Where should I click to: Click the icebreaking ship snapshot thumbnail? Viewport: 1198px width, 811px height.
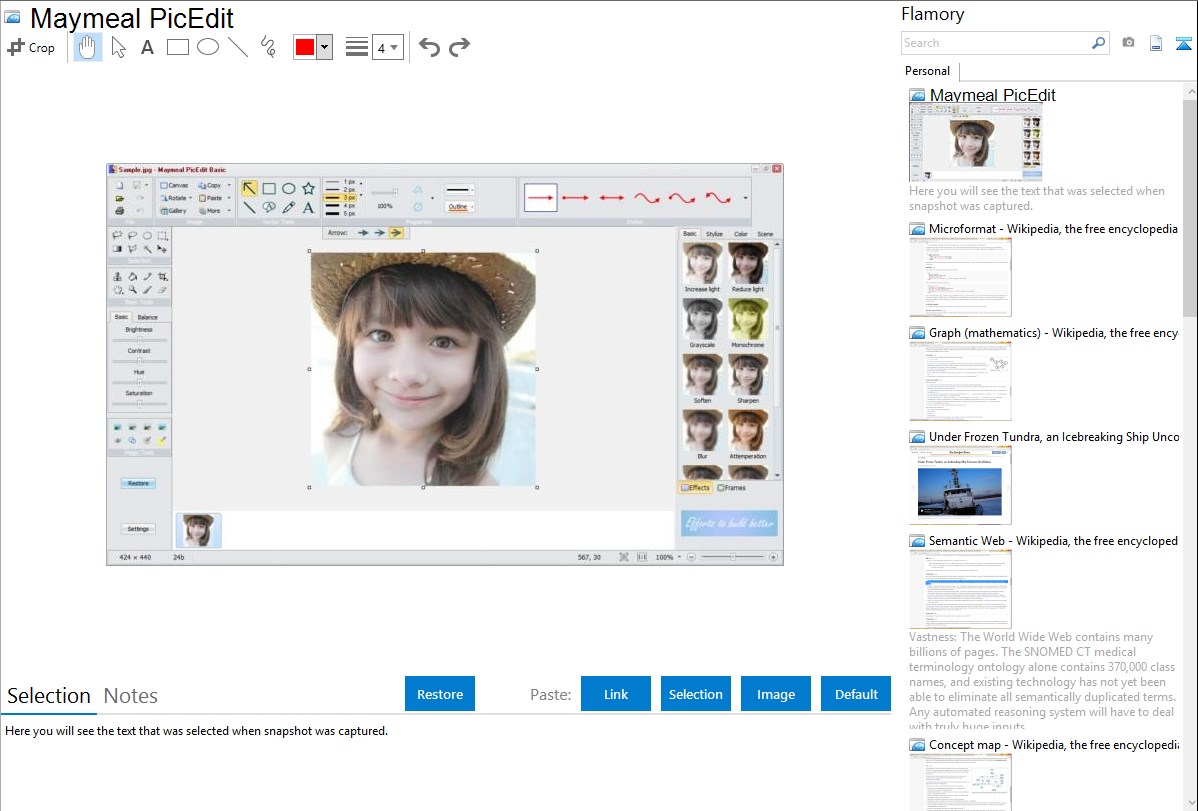pos(960,485)
